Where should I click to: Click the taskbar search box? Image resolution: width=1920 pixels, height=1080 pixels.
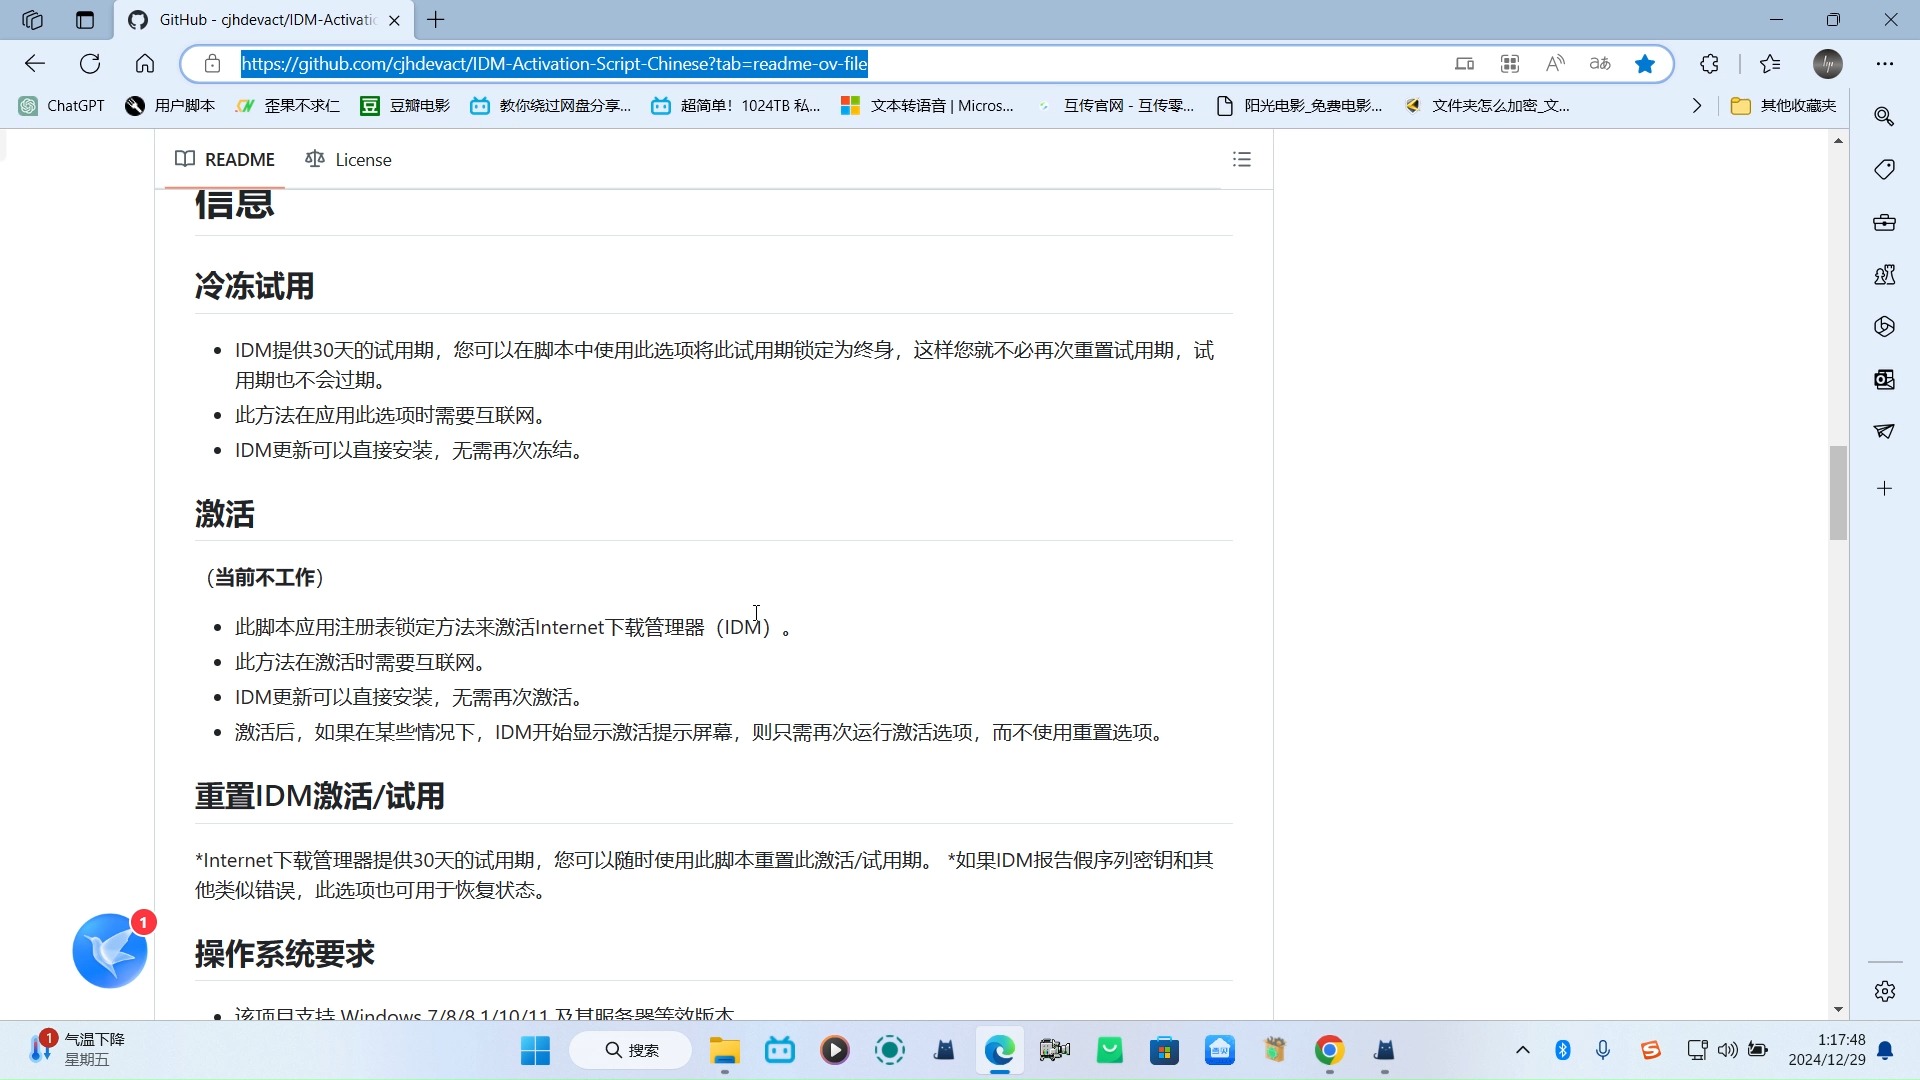[x=631, y=1051]
